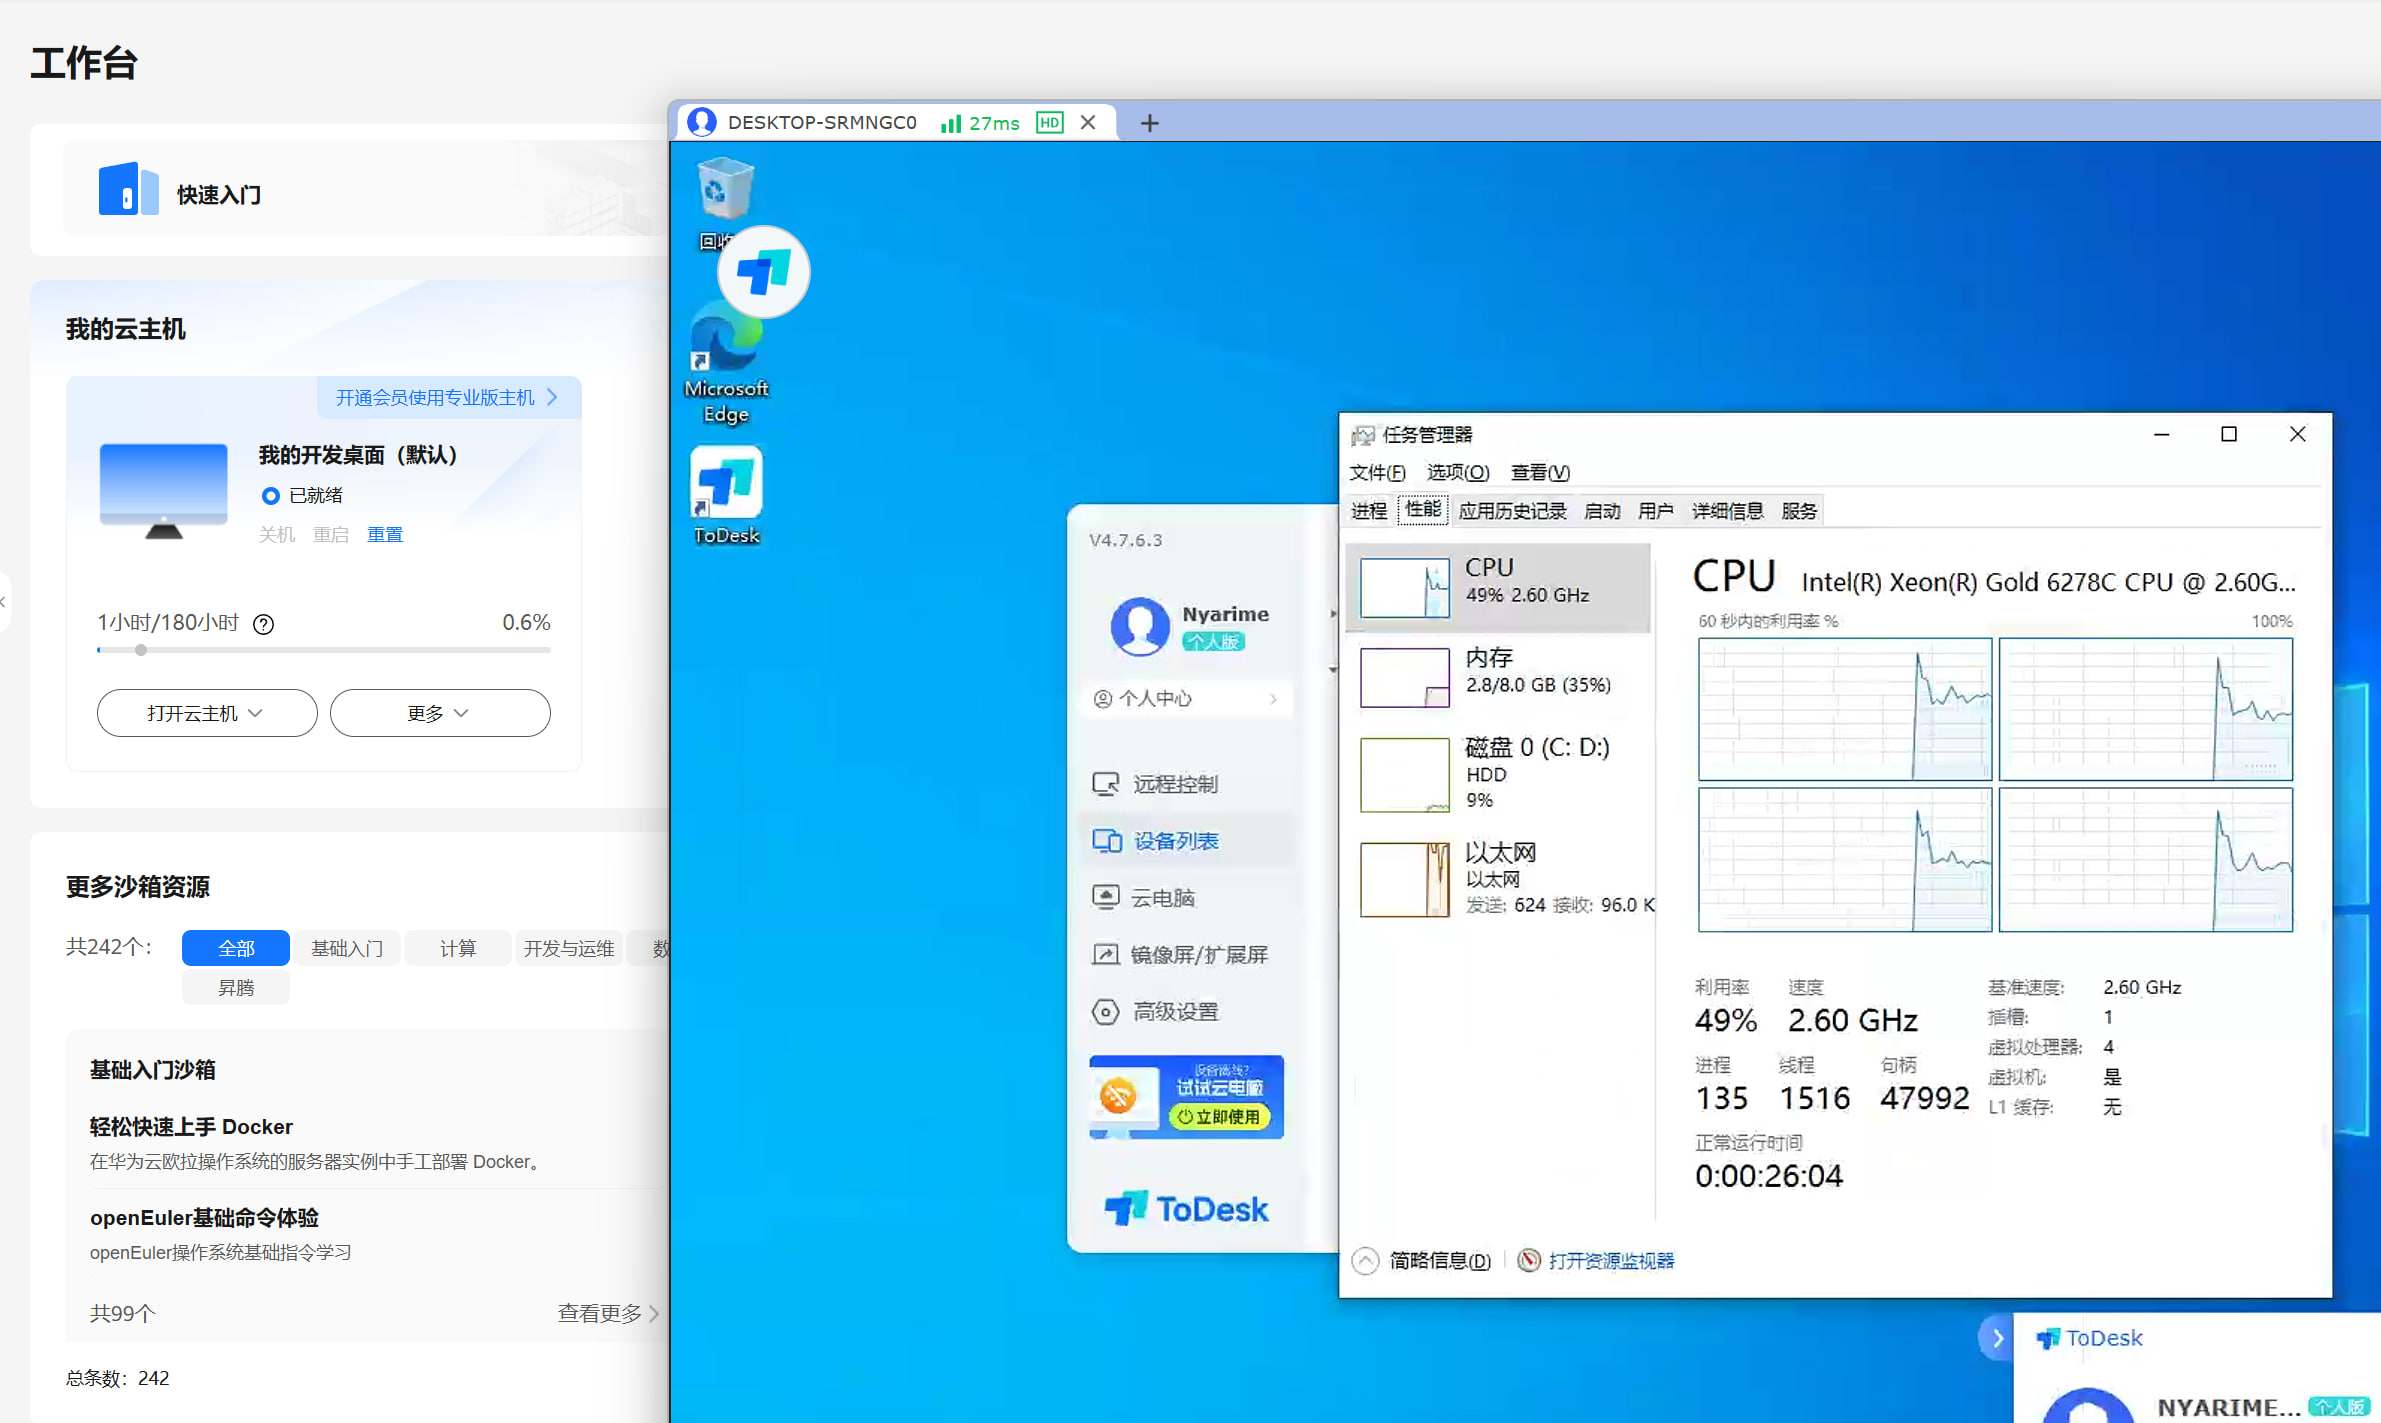Viewport: 2381px width, 1423px height.
Task: Click the help question mark beside 1小时/180小时
Action: tap(263, 624)
